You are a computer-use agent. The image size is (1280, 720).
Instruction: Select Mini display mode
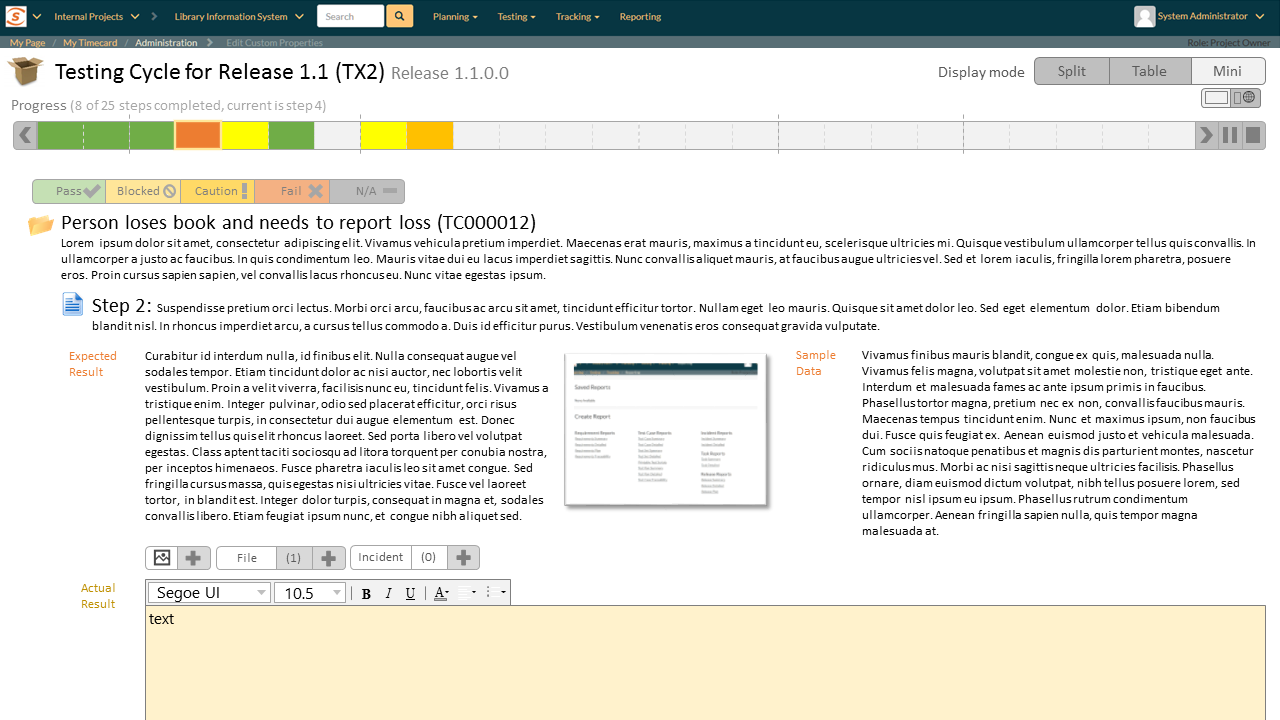pyautogui.click(x=1228, y=71)
